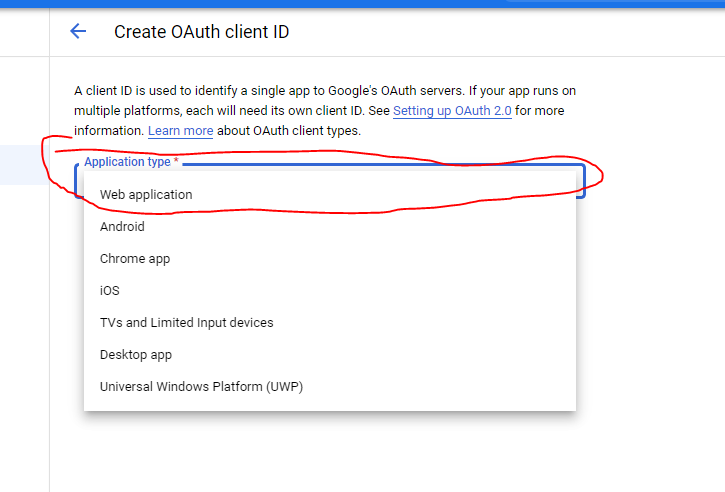Image resolution: width=725 pixels, height=492 pixels.
Task: Select Desktop app as application type
Action: tap(136, 354)
